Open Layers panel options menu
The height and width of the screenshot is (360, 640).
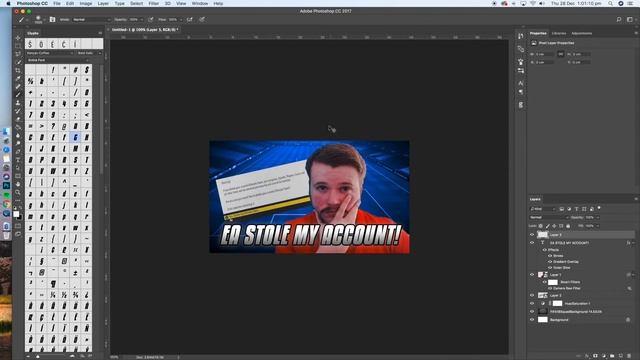(x=636, y=199)
